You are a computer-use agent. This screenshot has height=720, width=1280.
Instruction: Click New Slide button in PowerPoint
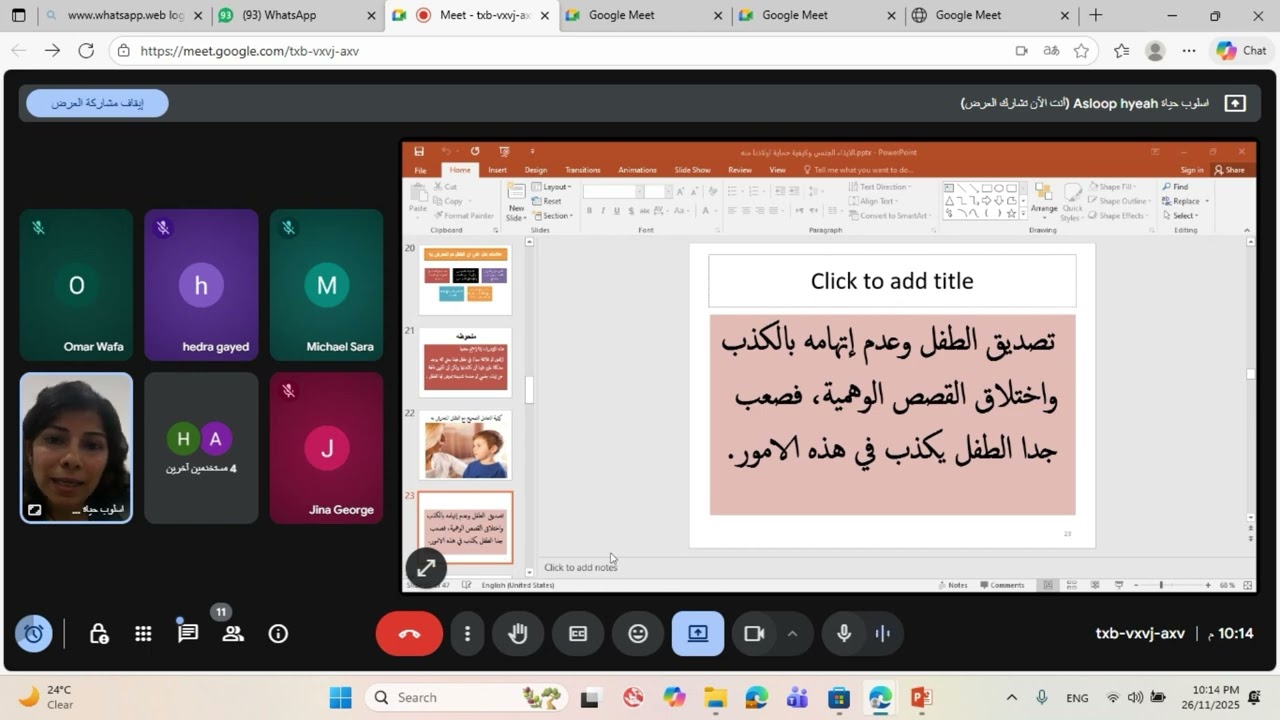click(516, 202)
